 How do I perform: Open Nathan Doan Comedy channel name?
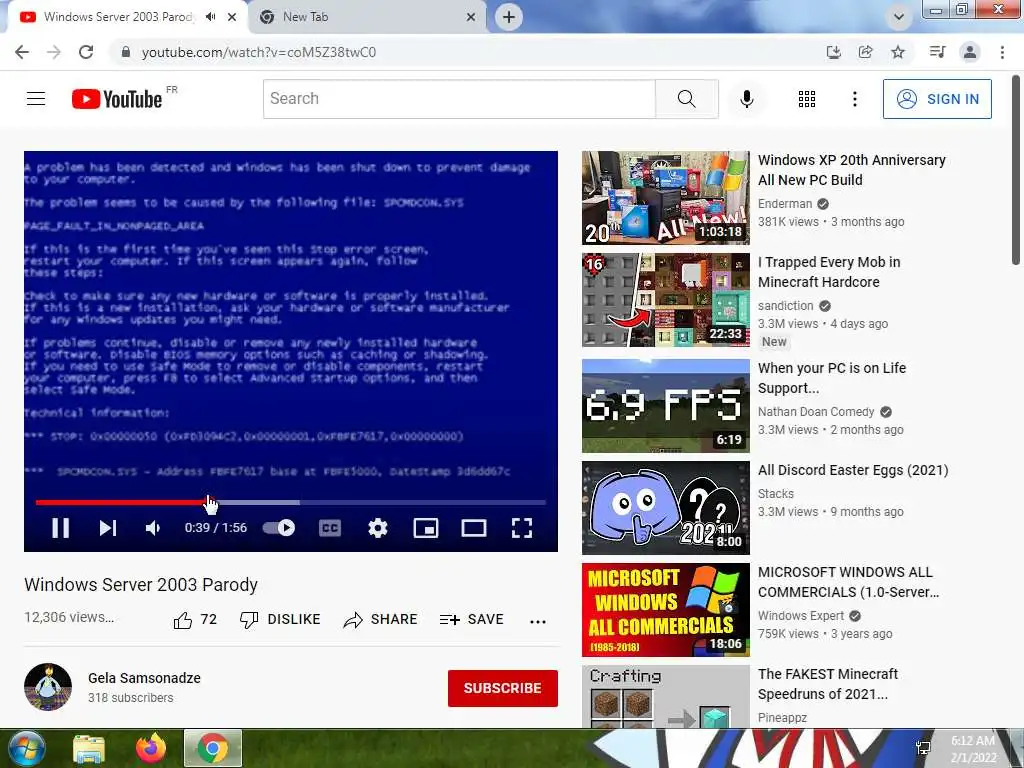click(x=816, y=411)
